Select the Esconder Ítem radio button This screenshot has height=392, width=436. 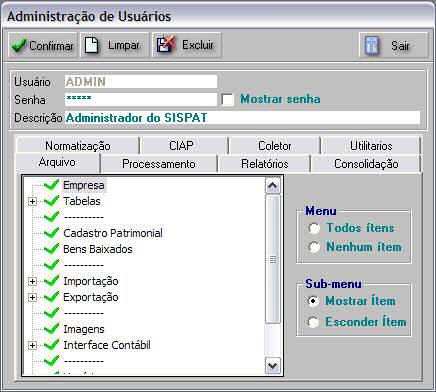pos(313,322)
